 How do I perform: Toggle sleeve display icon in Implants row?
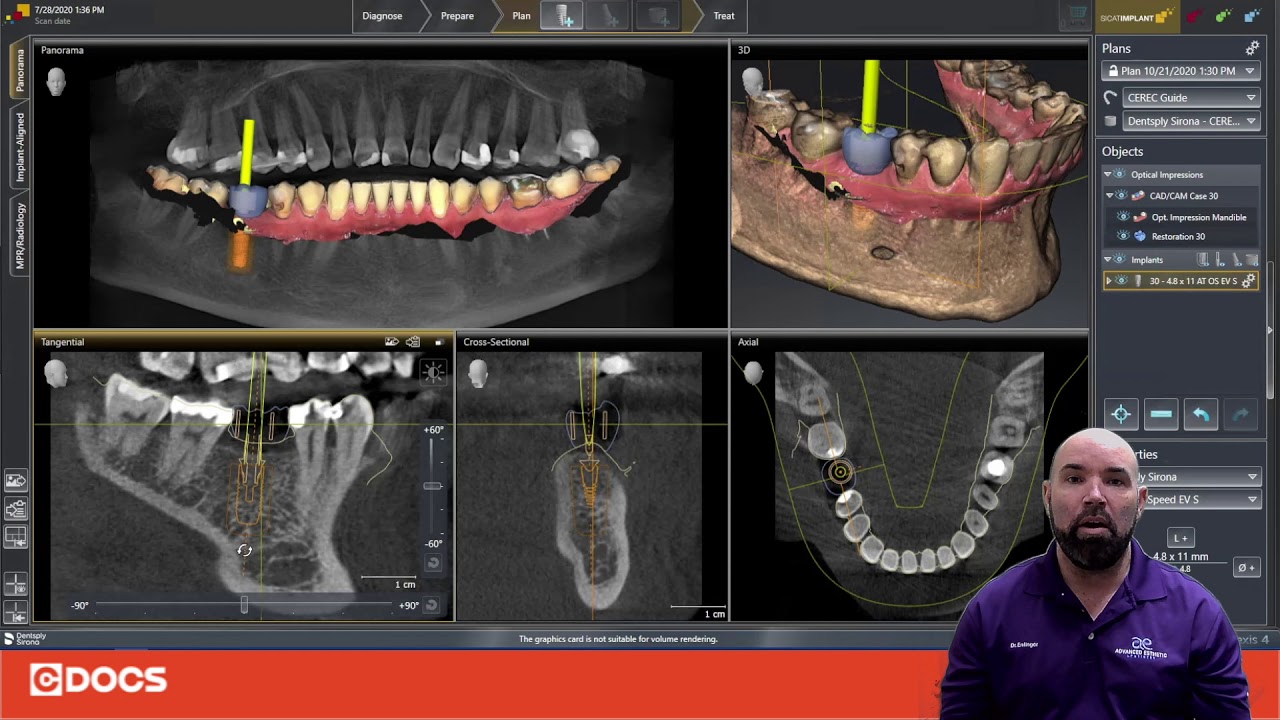(1252, 260)
